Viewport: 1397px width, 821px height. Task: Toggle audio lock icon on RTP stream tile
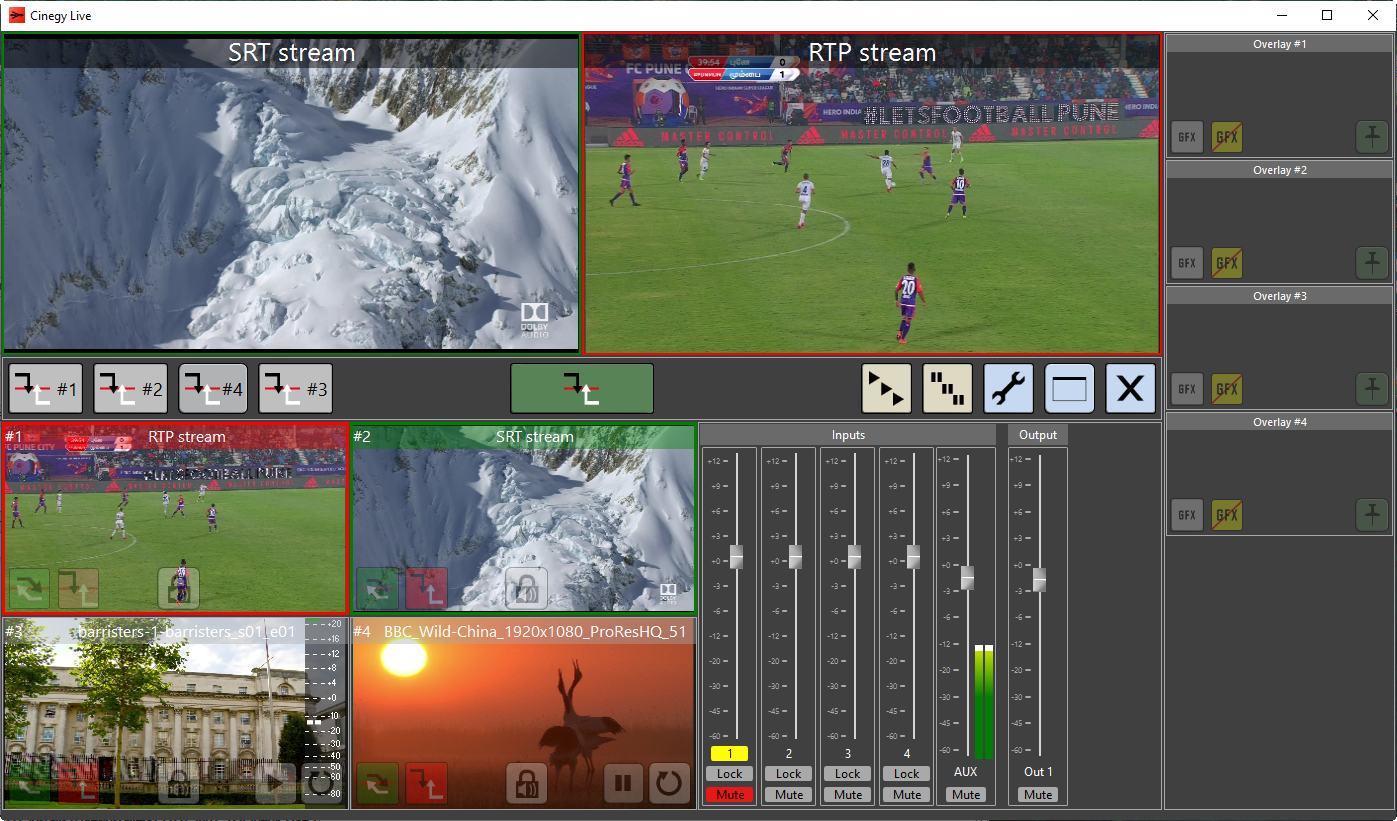179,588
